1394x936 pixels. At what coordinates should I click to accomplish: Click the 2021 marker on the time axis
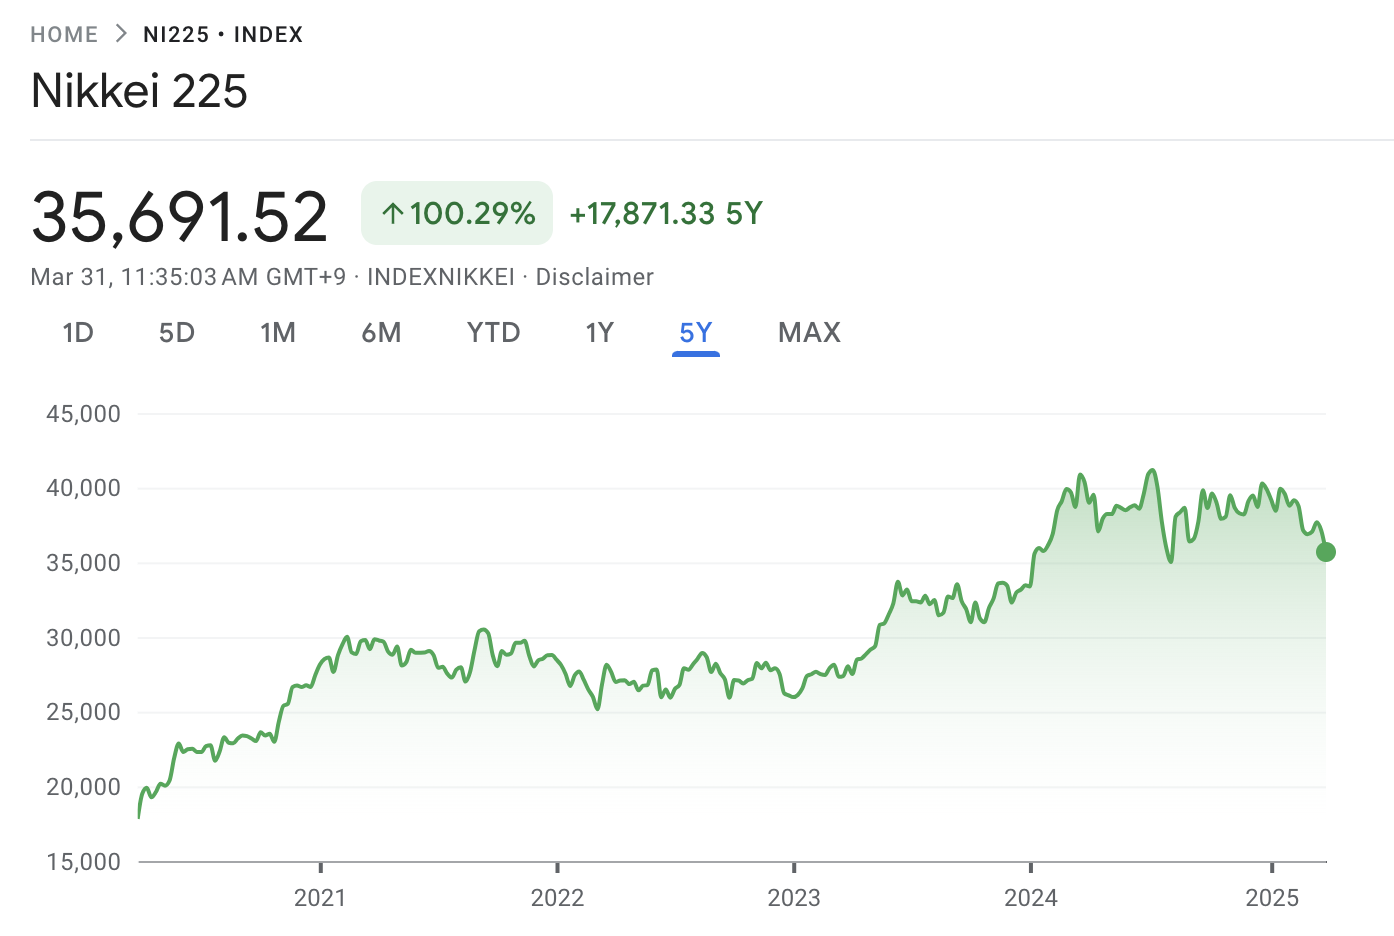(x=320, y=897)
